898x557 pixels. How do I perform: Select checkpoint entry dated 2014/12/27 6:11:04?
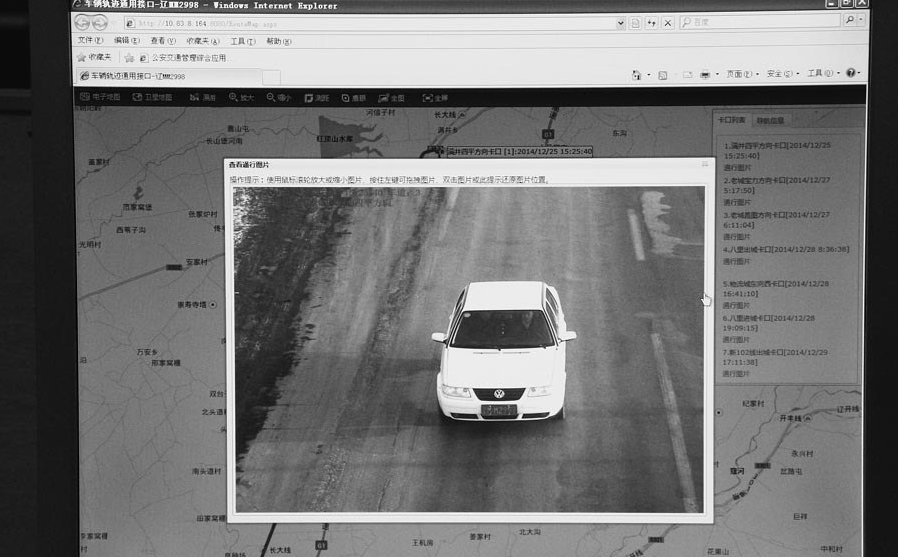point(776,220)
